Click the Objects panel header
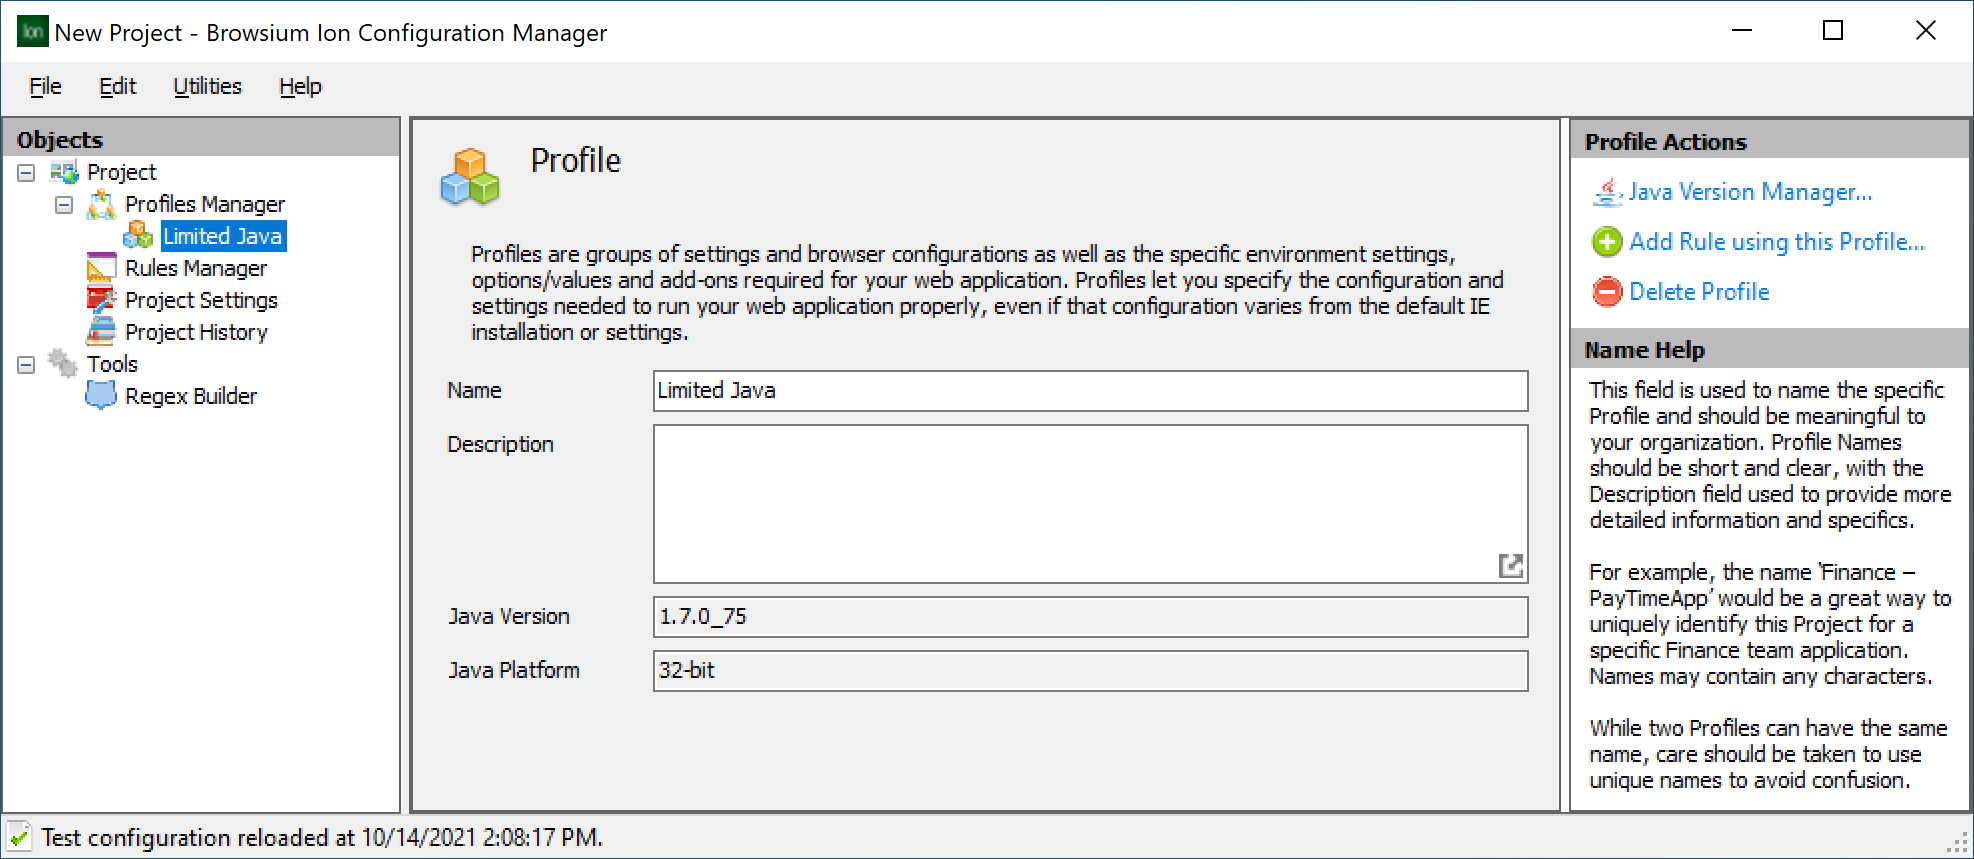The image size is (1974, 859). click(201, 139)
